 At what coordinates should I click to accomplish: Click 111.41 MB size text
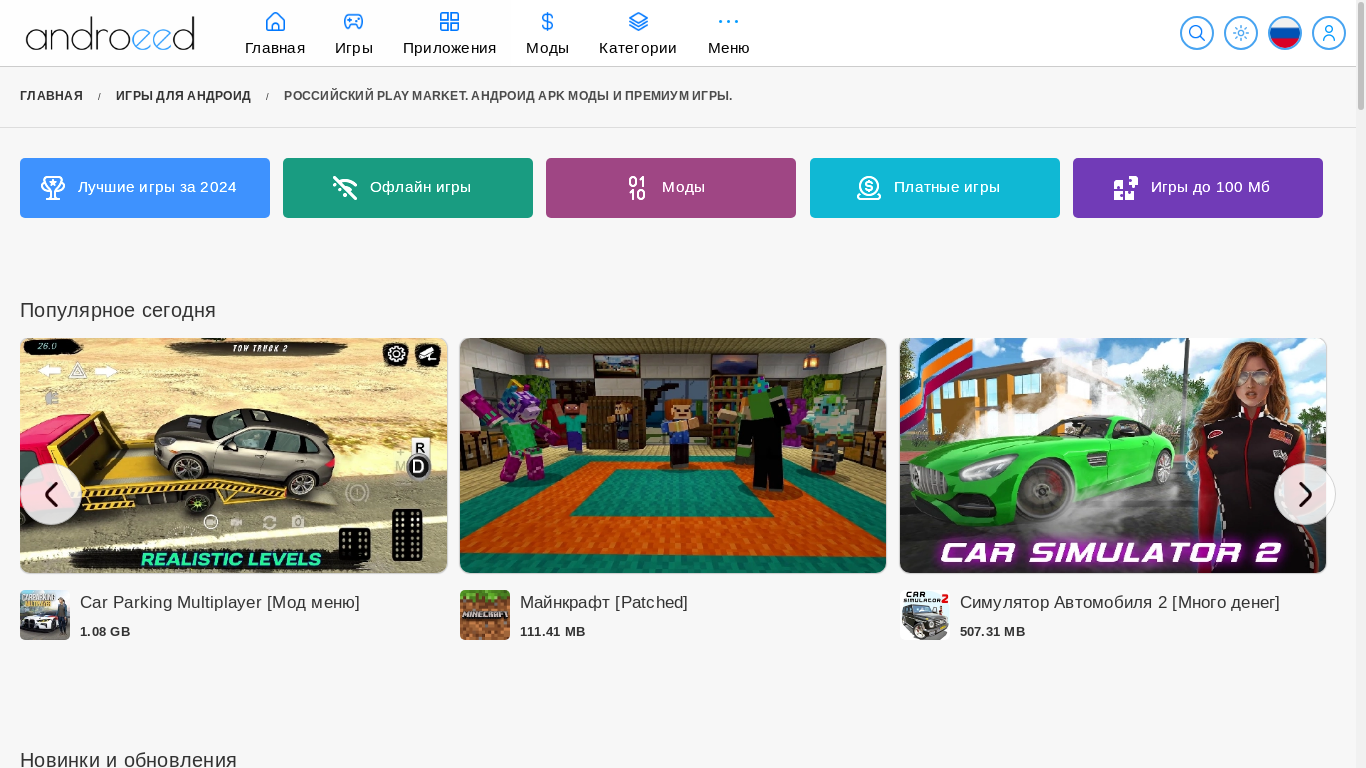click(553, 632)
